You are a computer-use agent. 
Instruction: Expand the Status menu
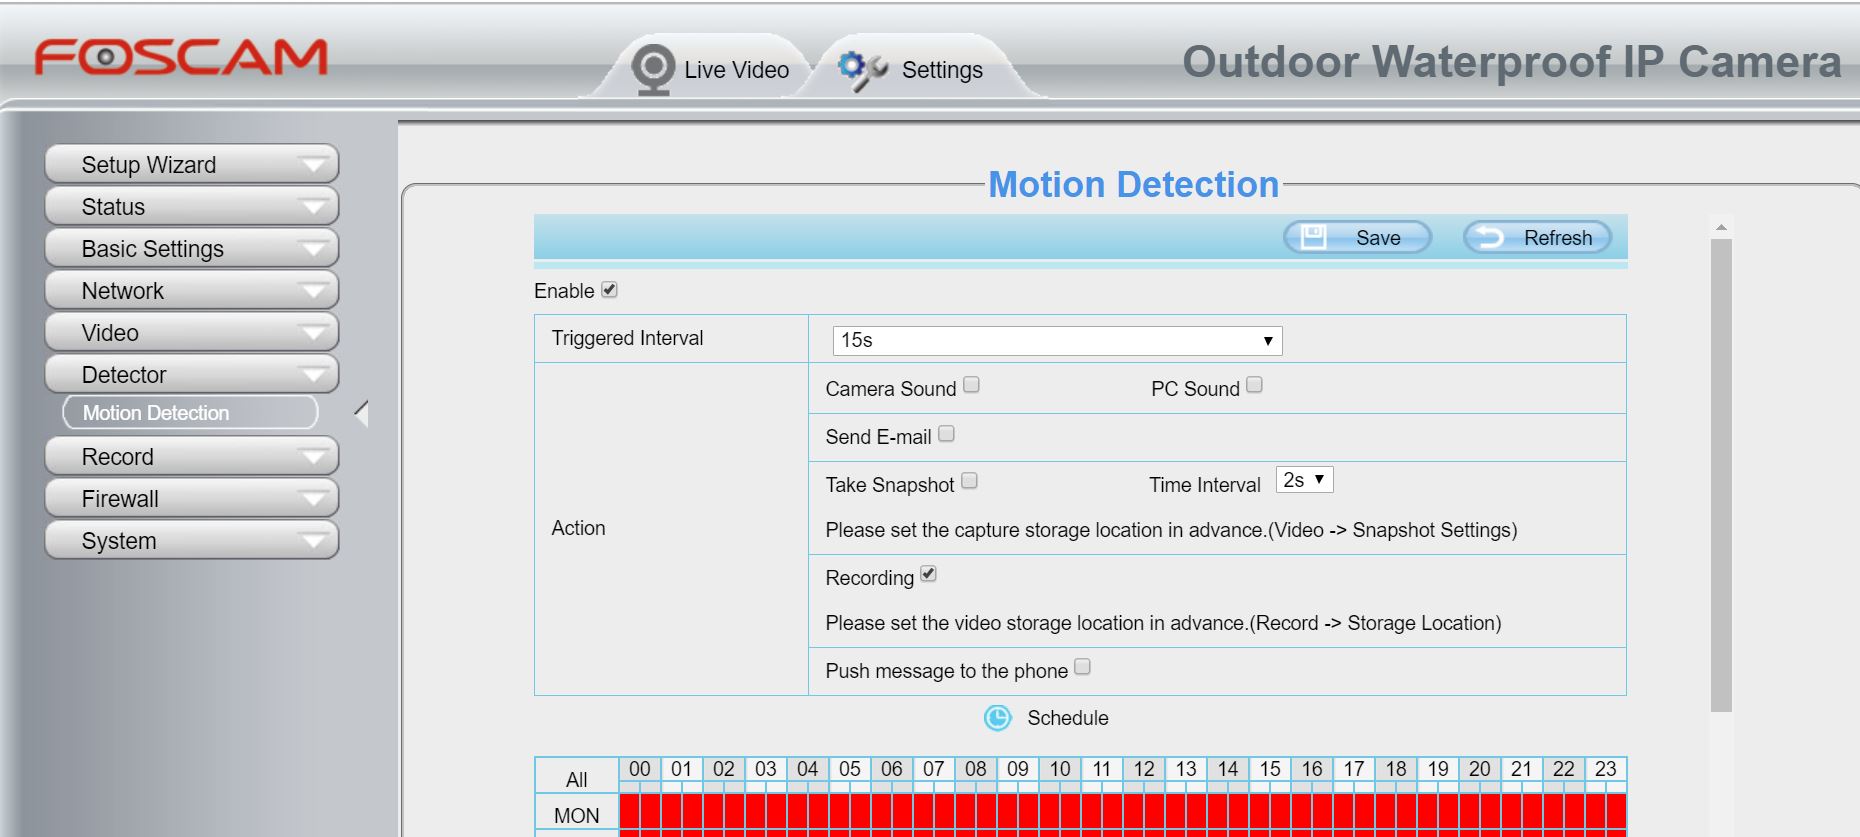tap(192, 206)
